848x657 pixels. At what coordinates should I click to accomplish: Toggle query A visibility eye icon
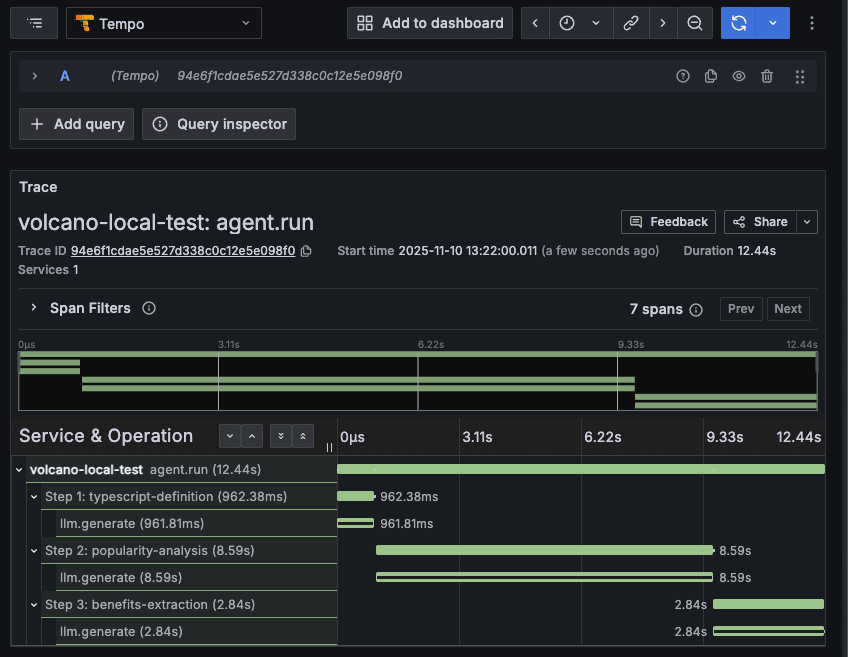[x=739, y=76]
